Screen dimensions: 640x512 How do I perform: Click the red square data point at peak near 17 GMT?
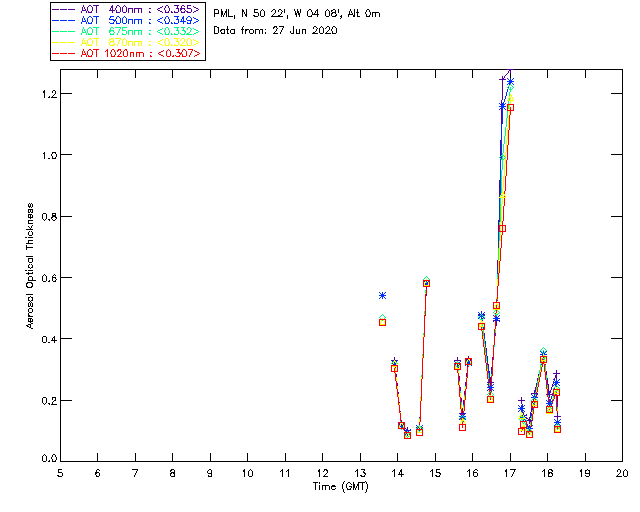510,107
